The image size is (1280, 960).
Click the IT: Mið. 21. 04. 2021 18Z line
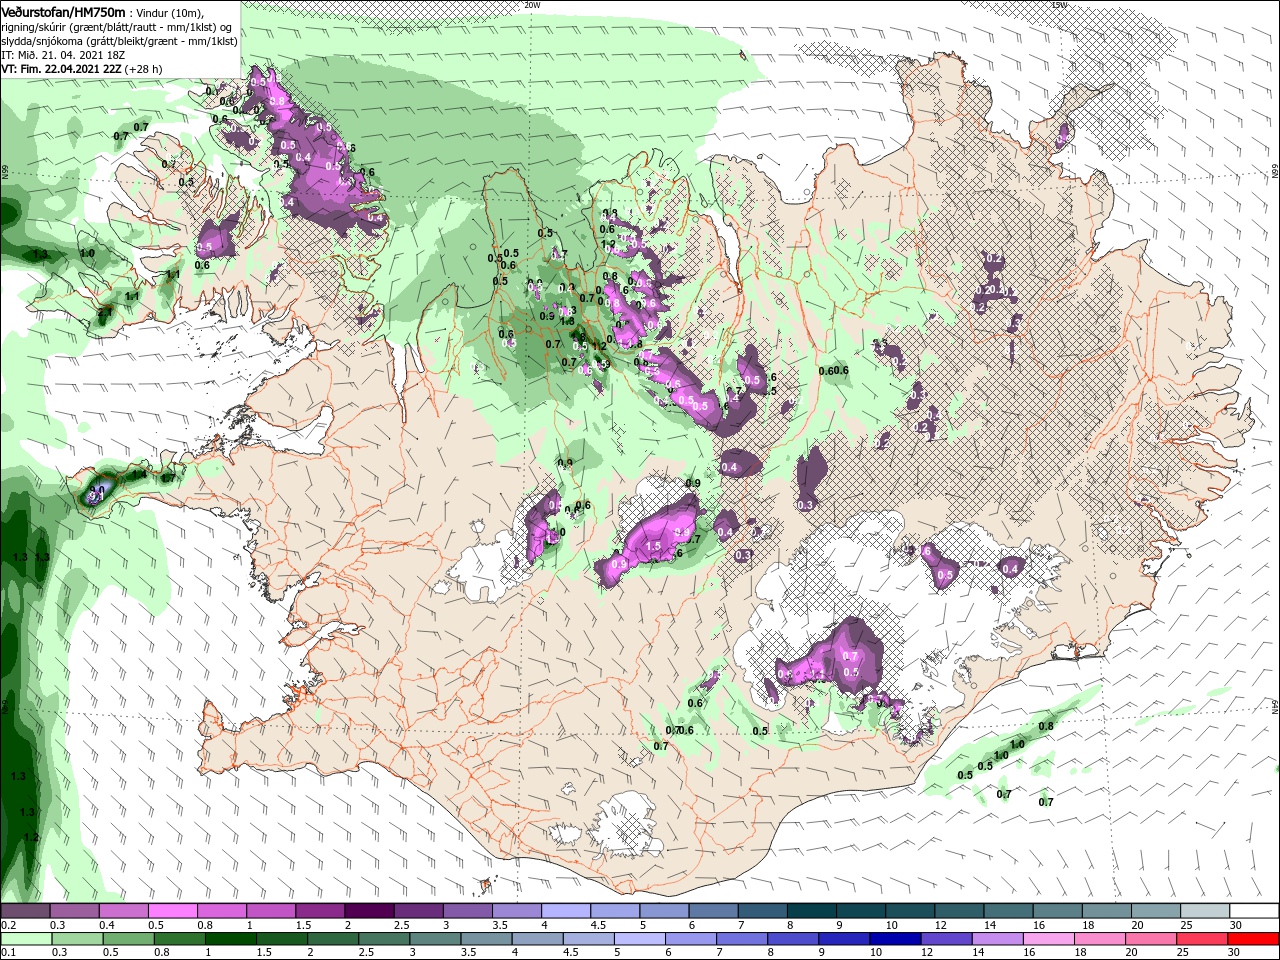(63, 55)
